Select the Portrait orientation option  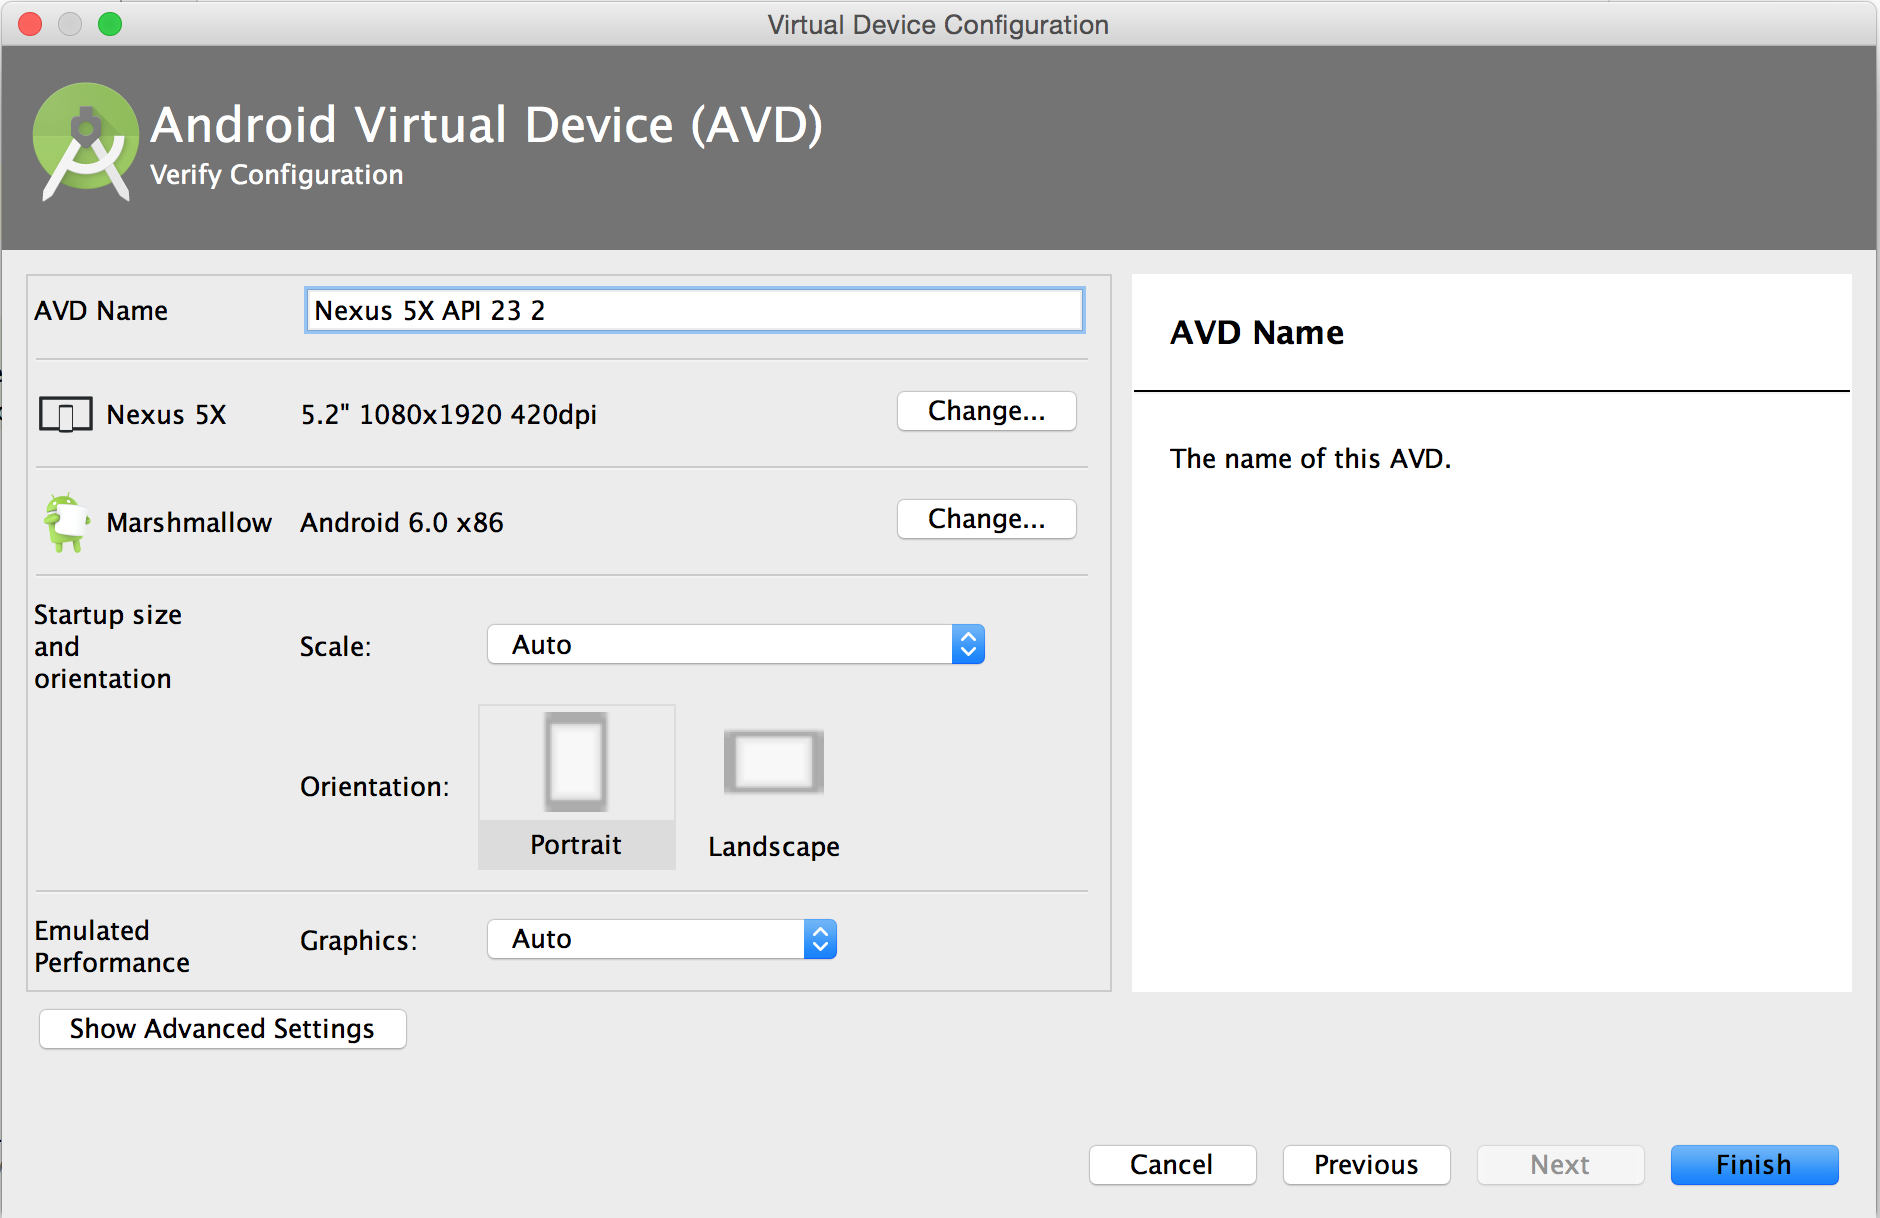(x=577, y=787)
